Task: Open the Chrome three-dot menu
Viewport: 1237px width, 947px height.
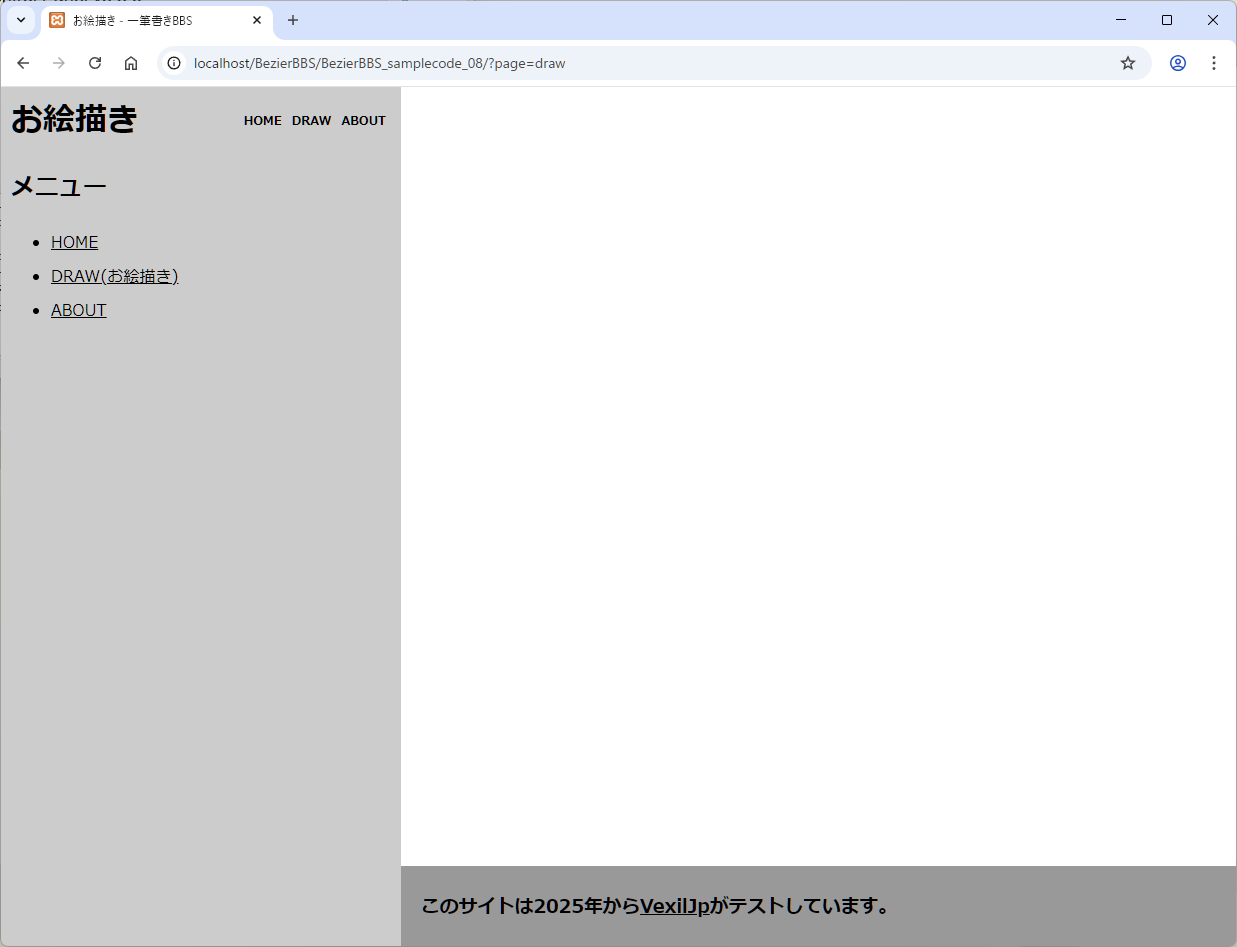Action: [1214, 63]
